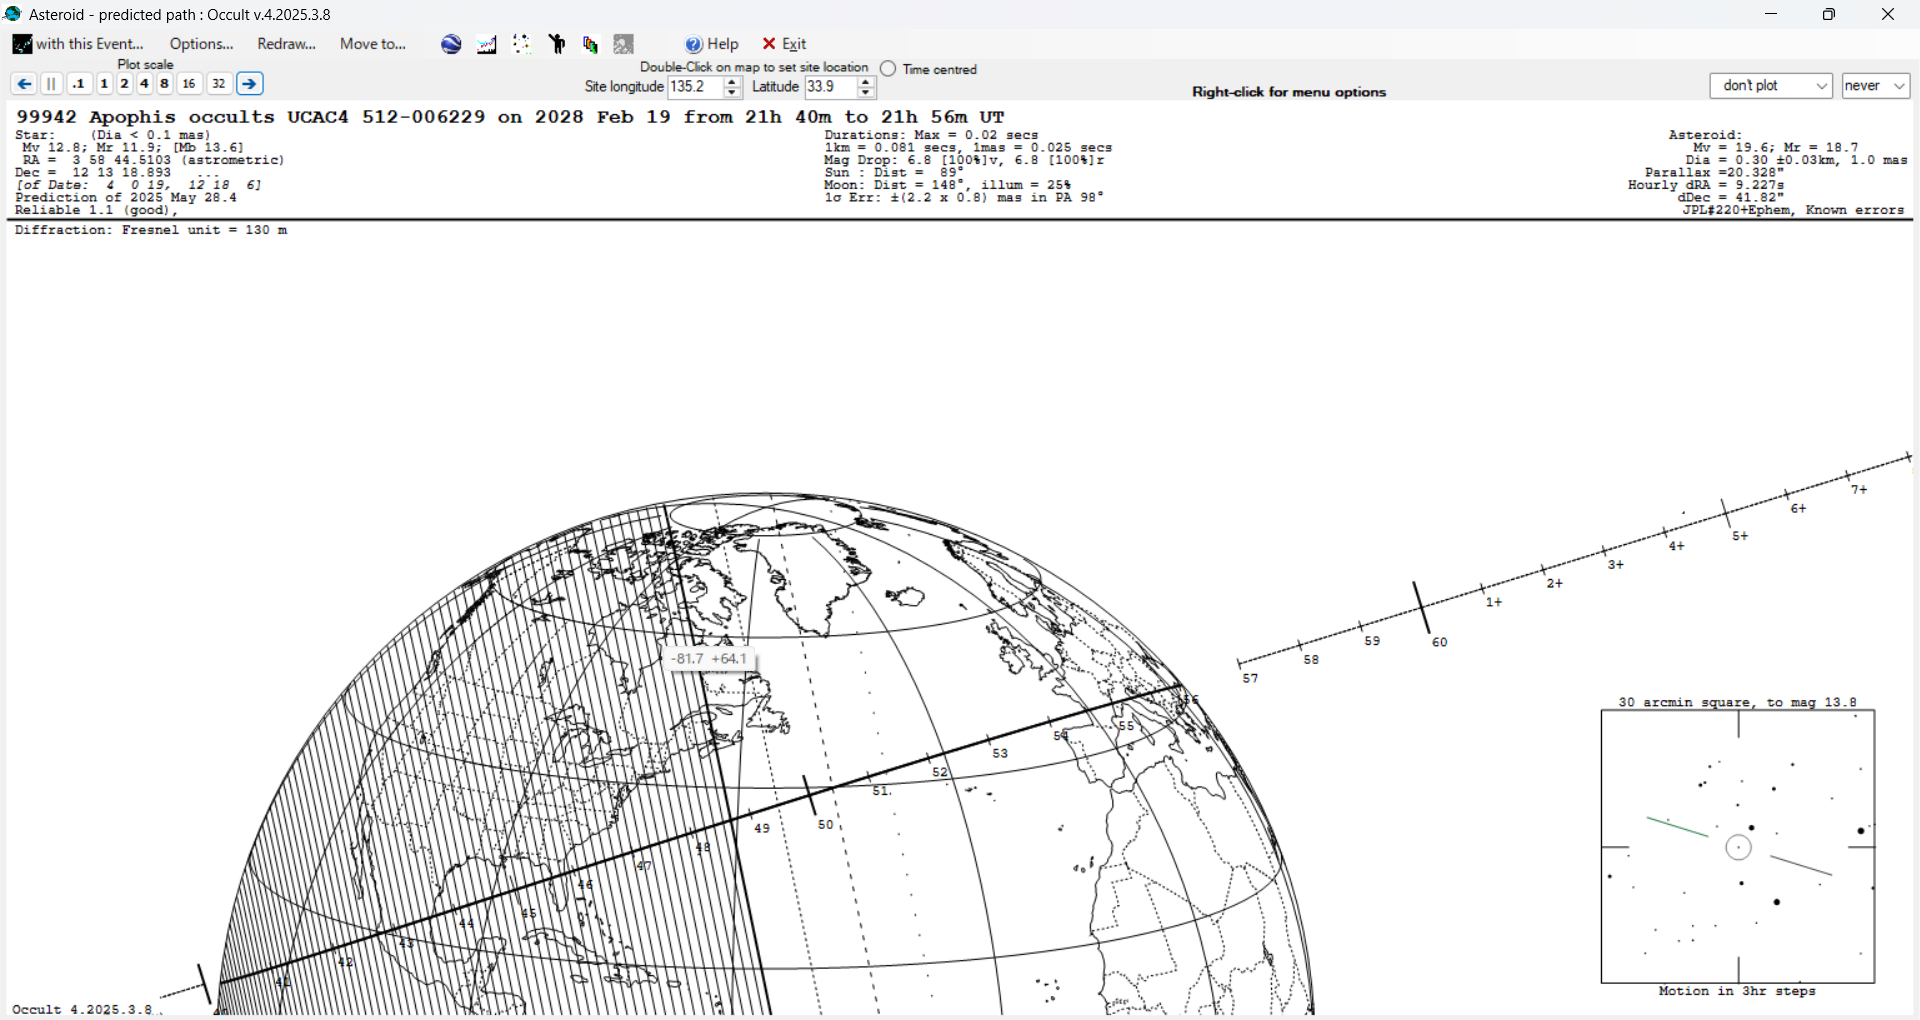
Task: Click the greyed-out image toolbar icon
Action: [x=624, y=44]
